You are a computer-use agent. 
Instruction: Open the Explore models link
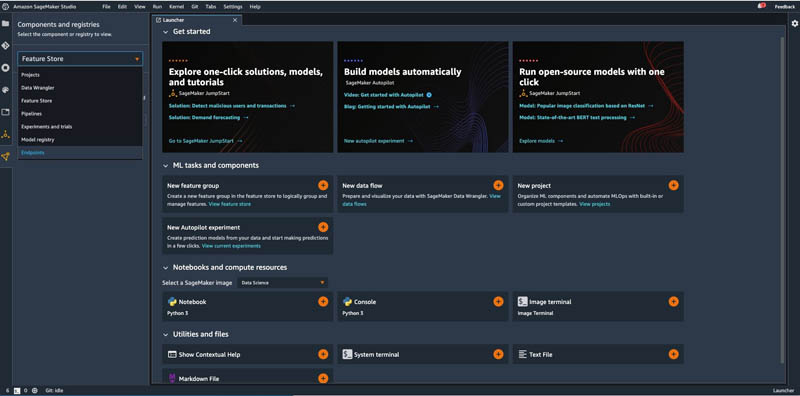pos(541,141)
